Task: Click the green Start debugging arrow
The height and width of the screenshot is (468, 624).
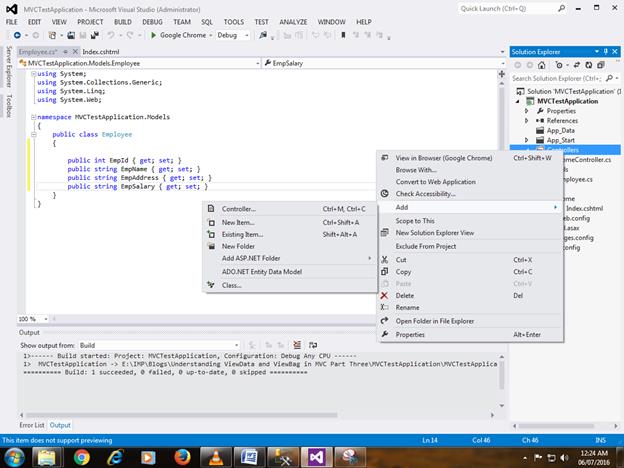Action: pos(153,35)
